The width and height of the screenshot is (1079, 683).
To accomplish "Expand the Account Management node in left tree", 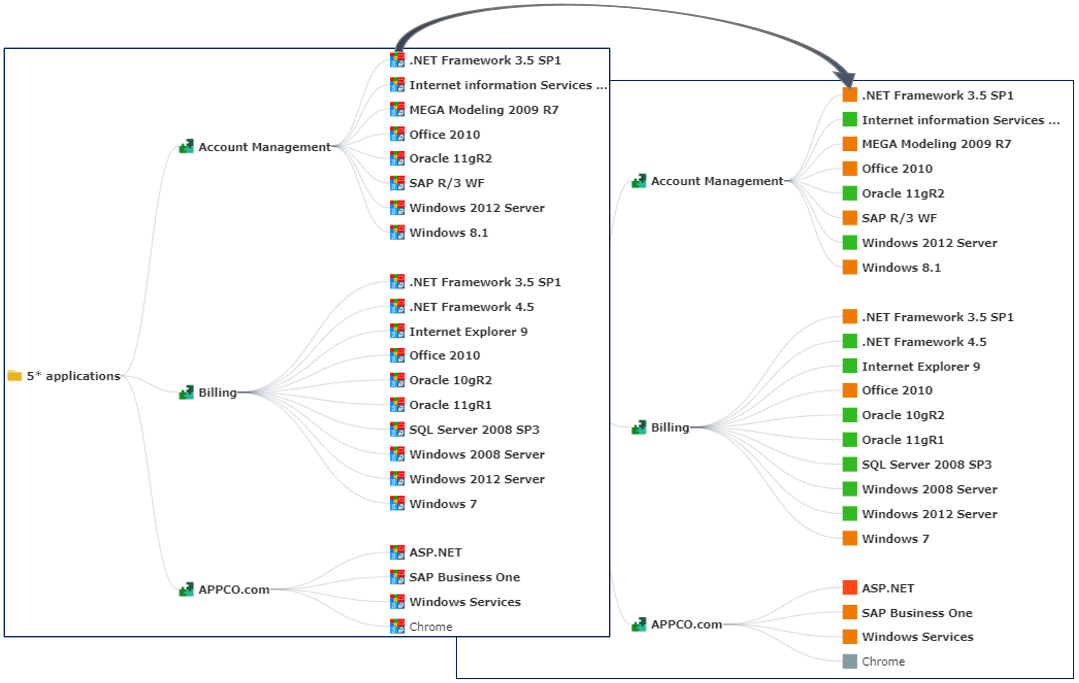I will point(264,147).
